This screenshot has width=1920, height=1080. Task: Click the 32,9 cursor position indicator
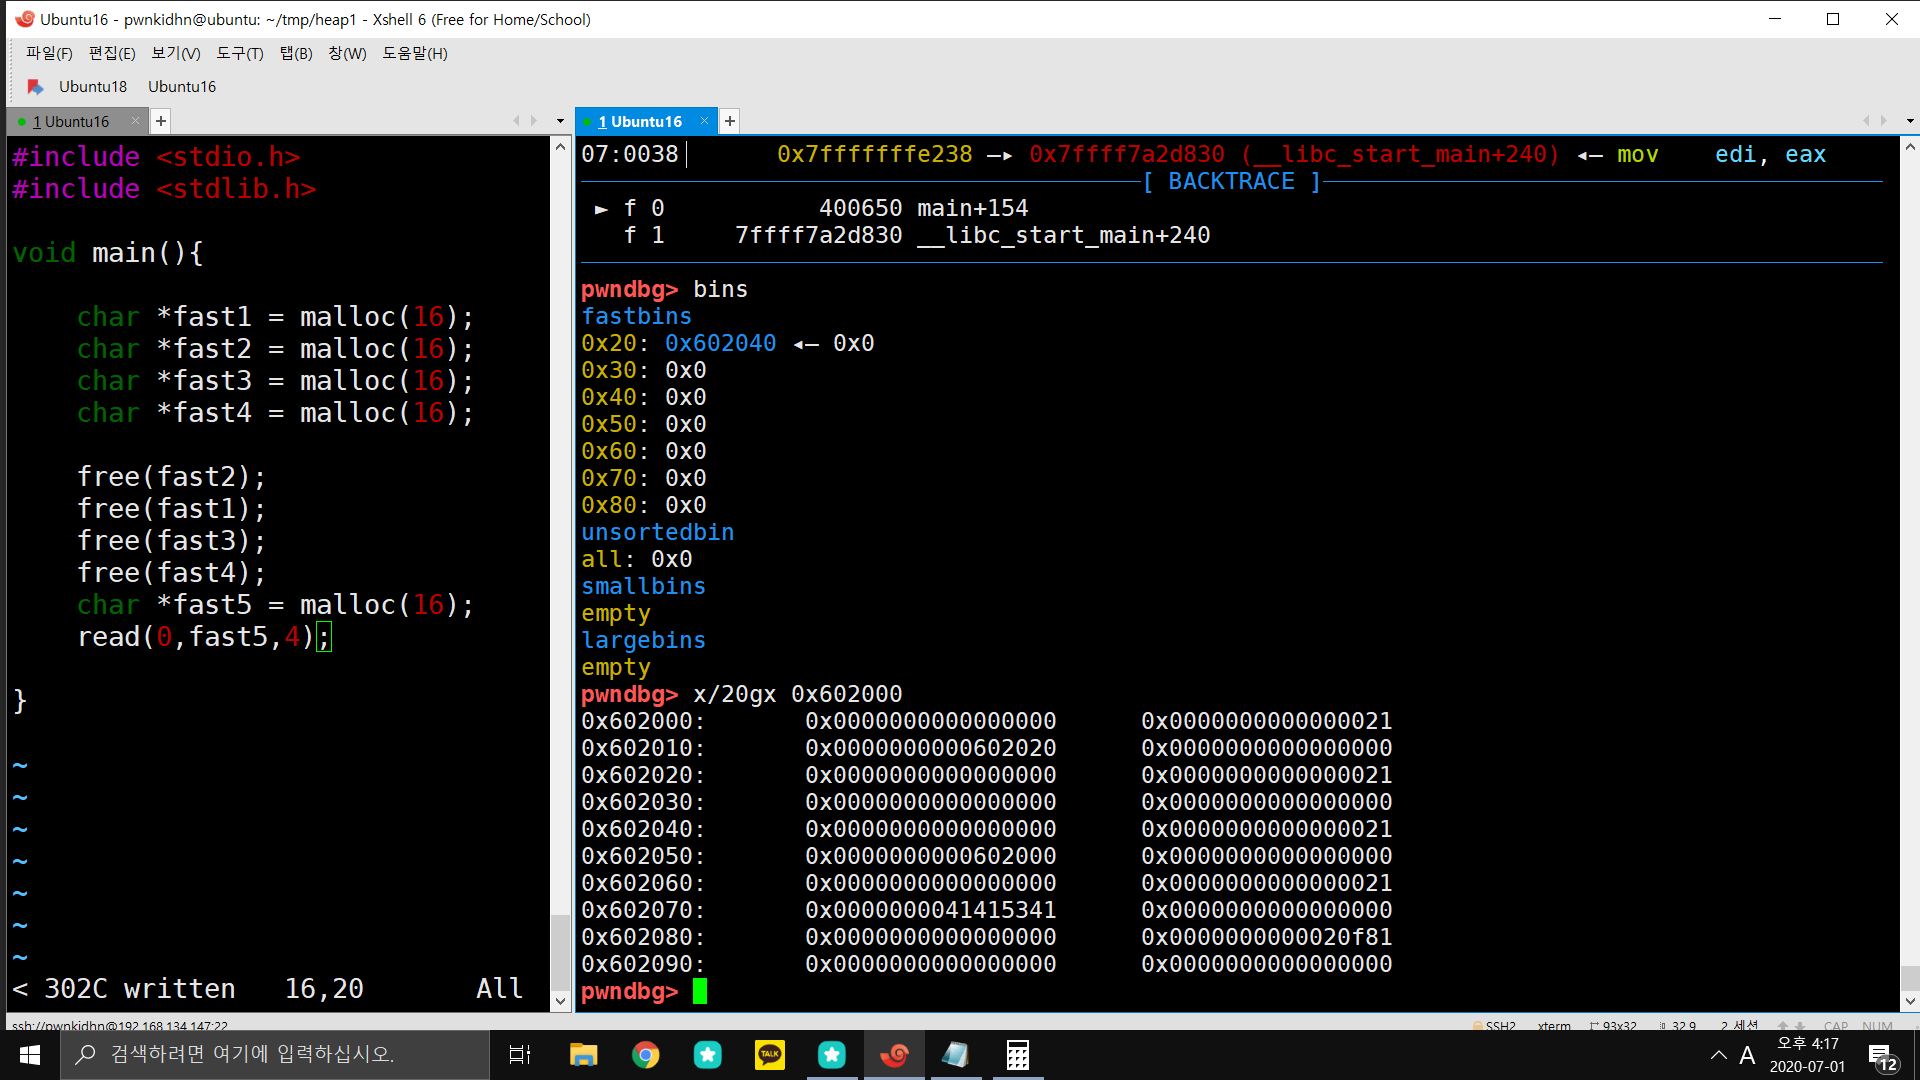pyautogui.click(x=1678, y=1026)
